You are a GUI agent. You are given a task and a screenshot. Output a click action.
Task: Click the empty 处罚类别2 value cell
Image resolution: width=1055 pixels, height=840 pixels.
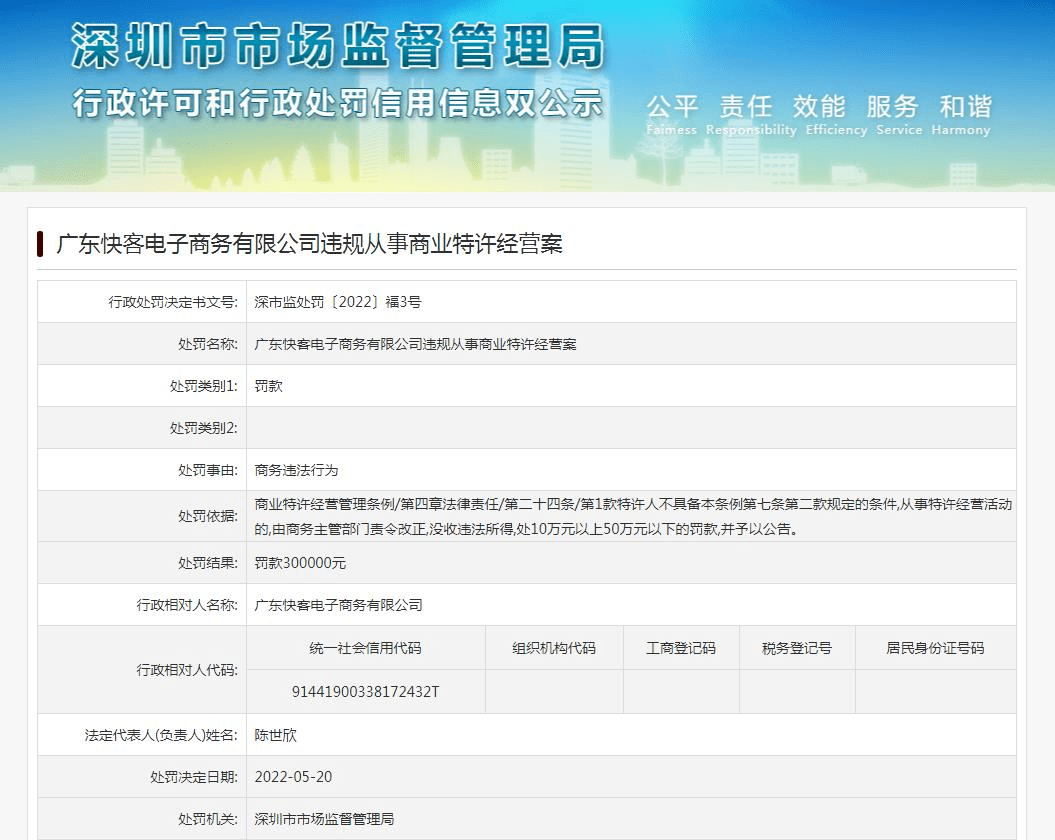(x=630, y=428)
